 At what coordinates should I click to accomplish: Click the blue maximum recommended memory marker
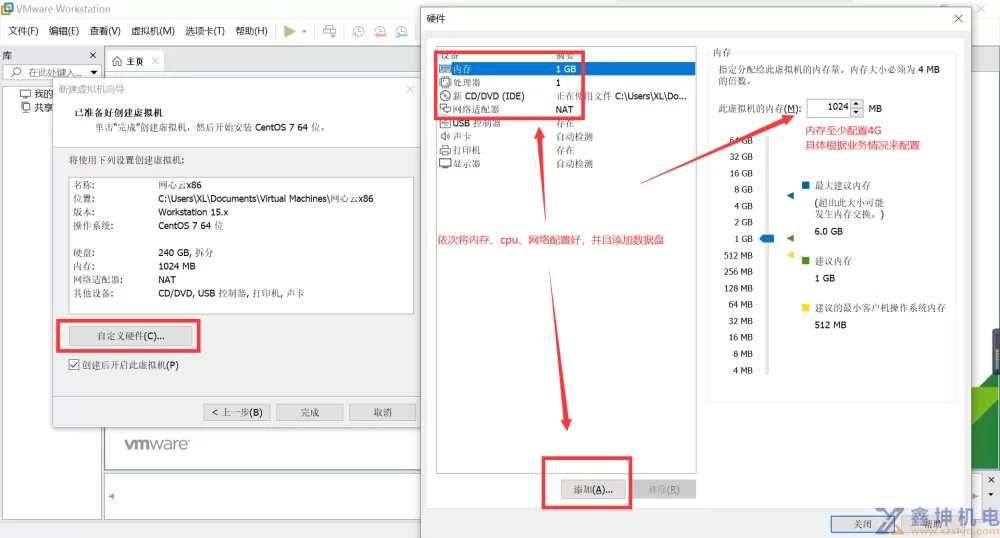[790, 196]
